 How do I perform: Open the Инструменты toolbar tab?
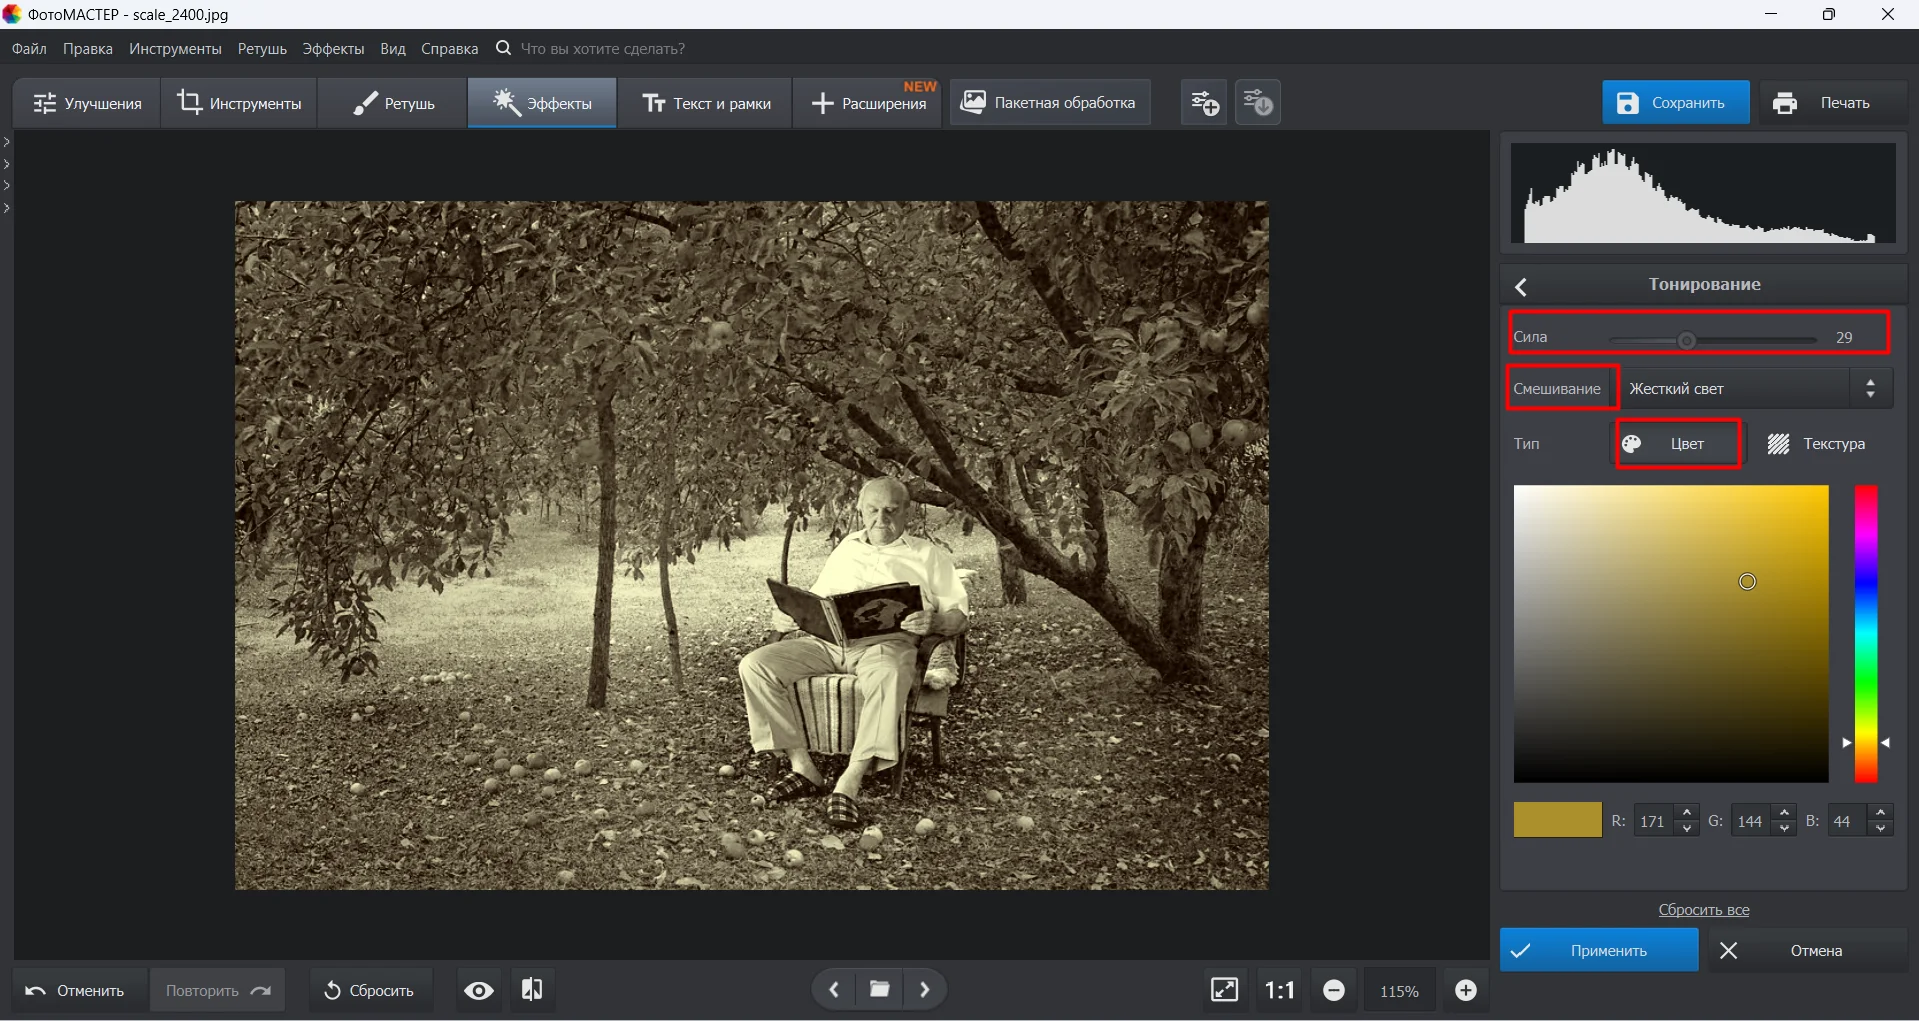[x=239, y=103]
